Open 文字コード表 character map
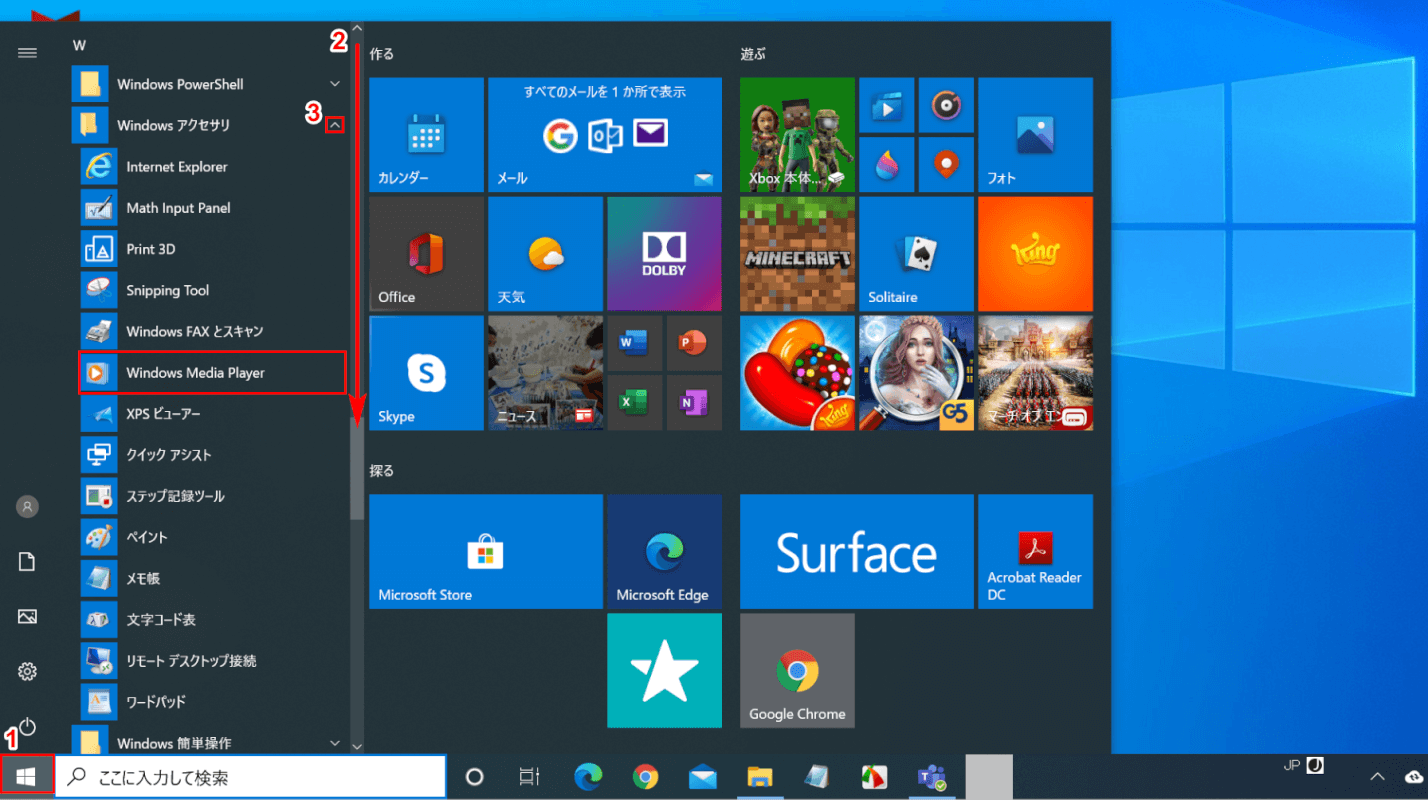 tap(211, 619)
